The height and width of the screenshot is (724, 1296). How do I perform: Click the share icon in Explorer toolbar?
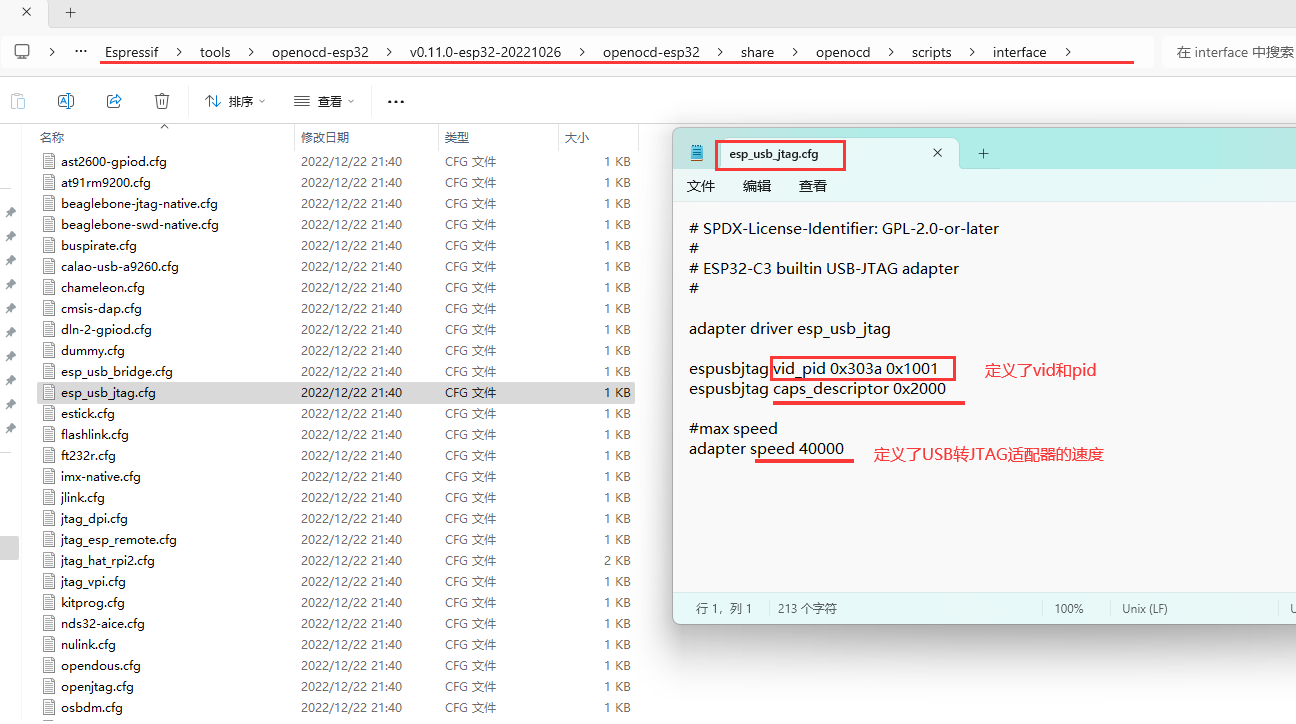point(114,101)
